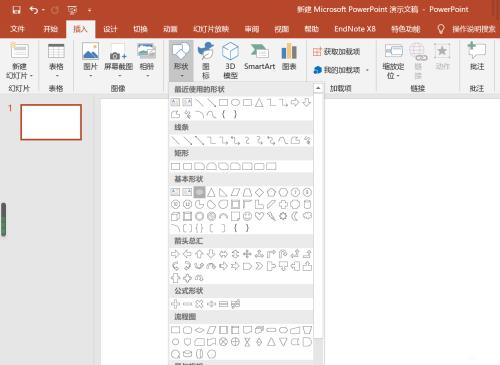Select the Flowchart Collate shape
Viewport: 500px width, 365px height.
click(247, 342)
